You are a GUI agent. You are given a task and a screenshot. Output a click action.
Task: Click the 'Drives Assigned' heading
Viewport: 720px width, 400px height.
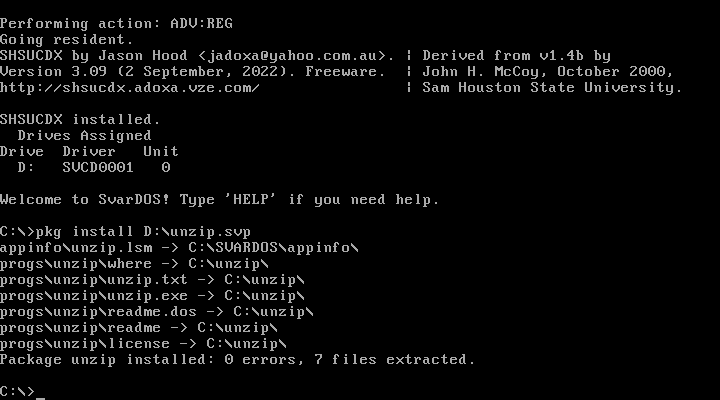pyautogui.click(x=85, y=135)
